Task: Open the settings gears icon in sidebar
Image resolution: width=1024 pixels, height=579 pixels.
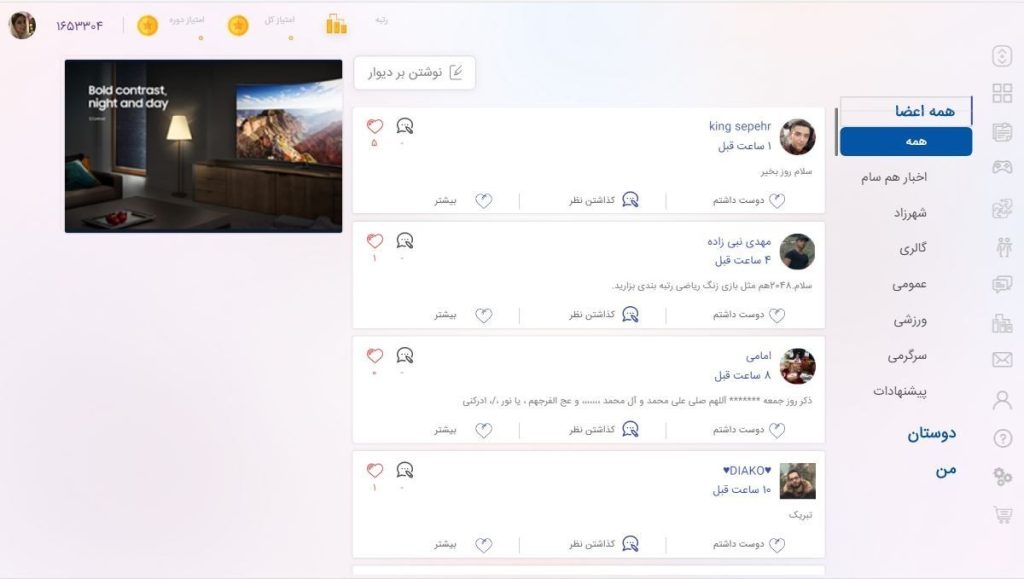Action: pos(1002,476)
